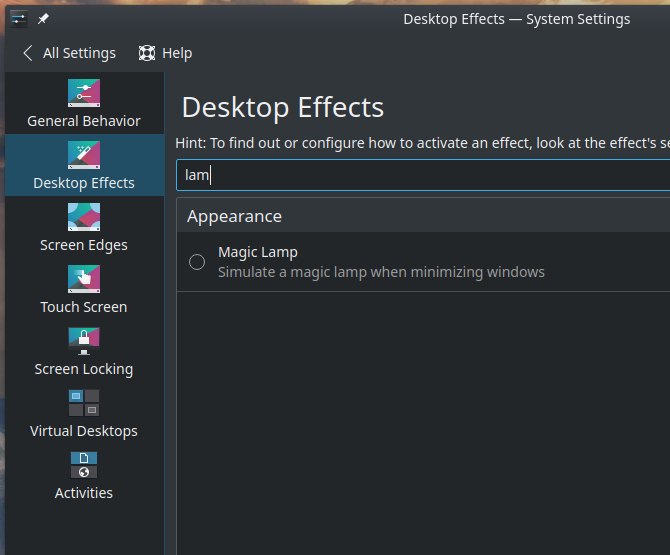The height and width of the screenshot is (555, 670).
Task: Open Touch Screen settings icon
Action: click(x=84, y=279)
